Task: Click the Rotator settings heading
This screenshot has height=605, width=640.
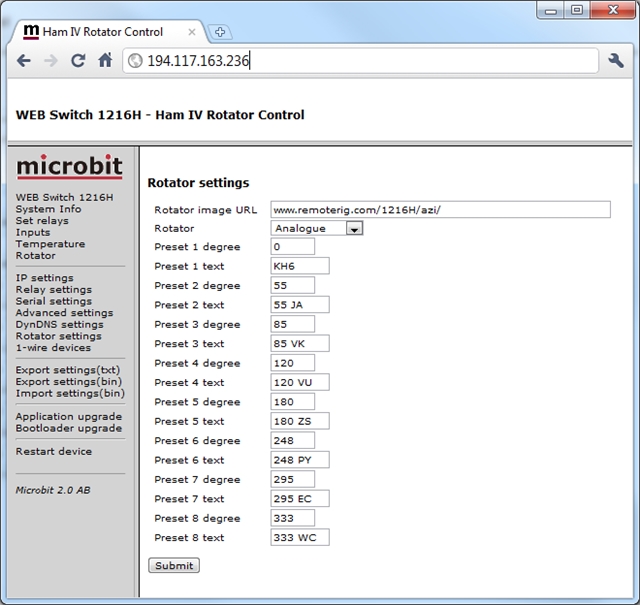Action: 198,183
